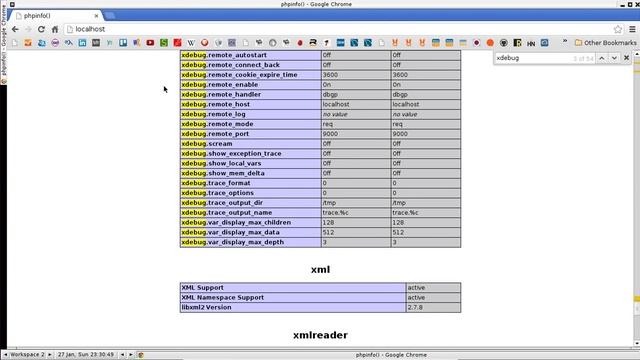Close the find bar

pyautogui.click(x=627, y=58)
